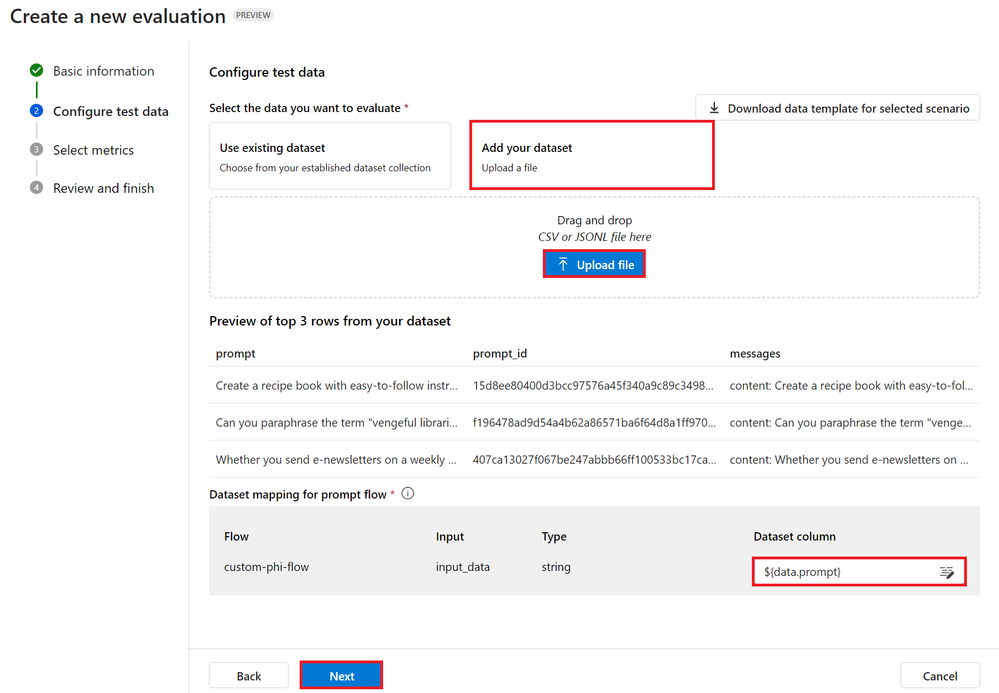Click the ${data.prompt} dataset column field

click(859, 572)
